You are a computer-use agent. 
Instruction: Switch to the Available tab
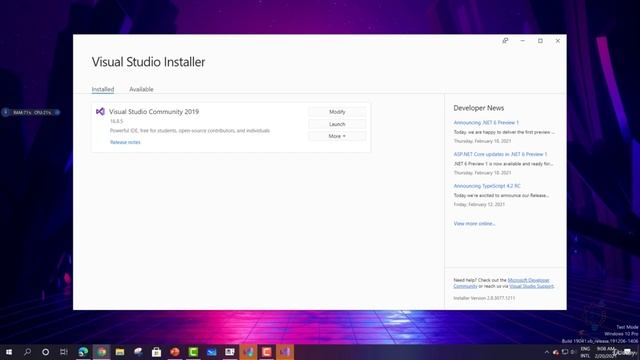tap(141, 89)
